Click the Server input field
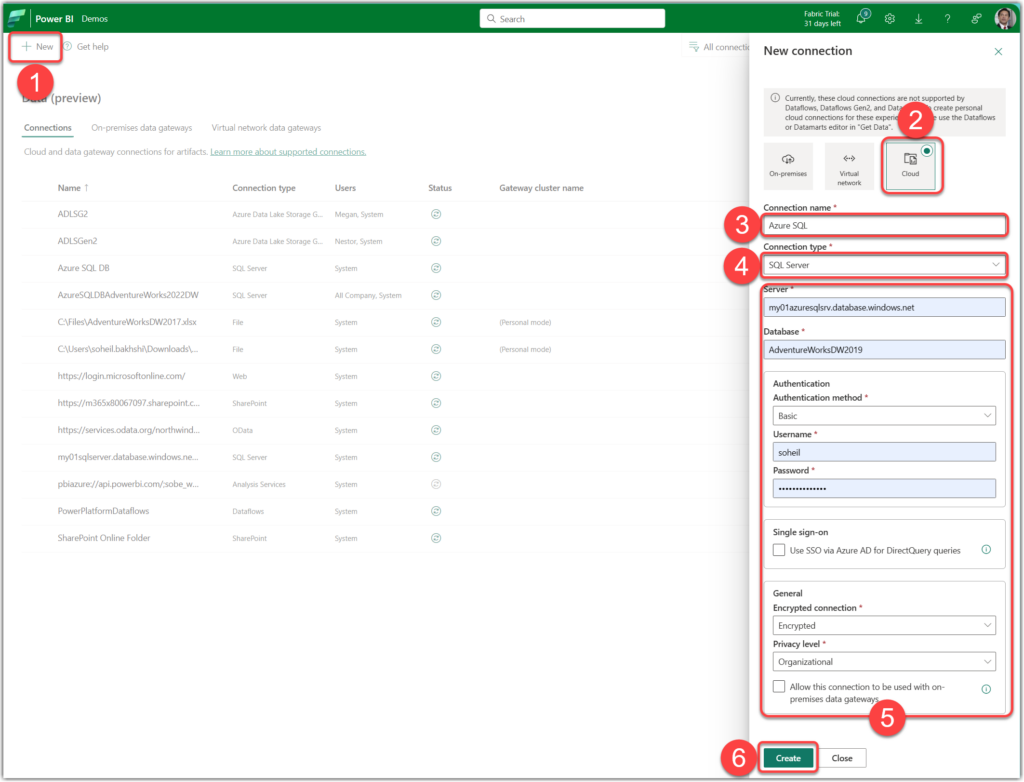 pyautogui.click(x=884, y=308)
